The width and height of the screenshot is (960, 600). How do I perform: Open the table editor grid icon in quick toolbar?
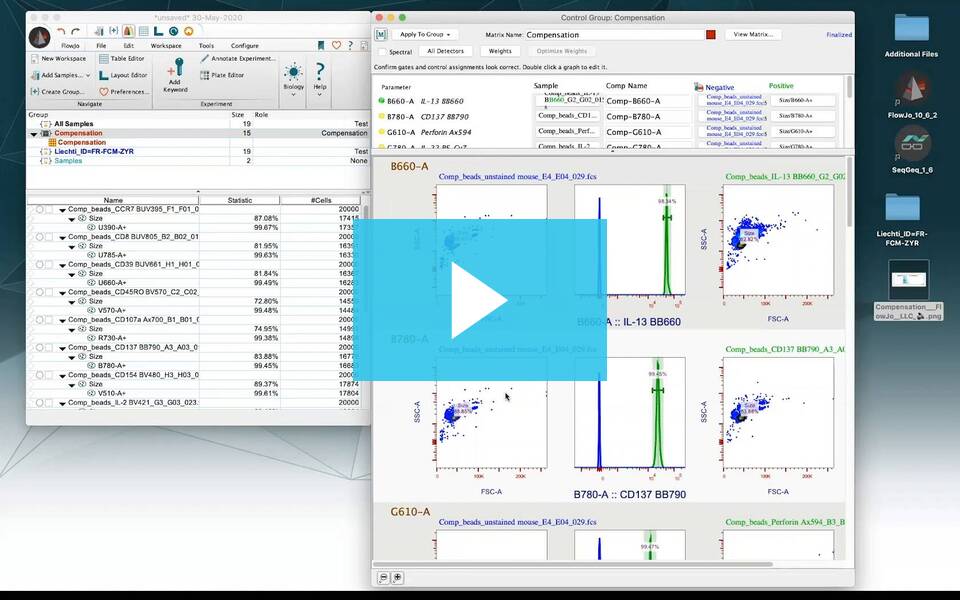pos(144,31)
